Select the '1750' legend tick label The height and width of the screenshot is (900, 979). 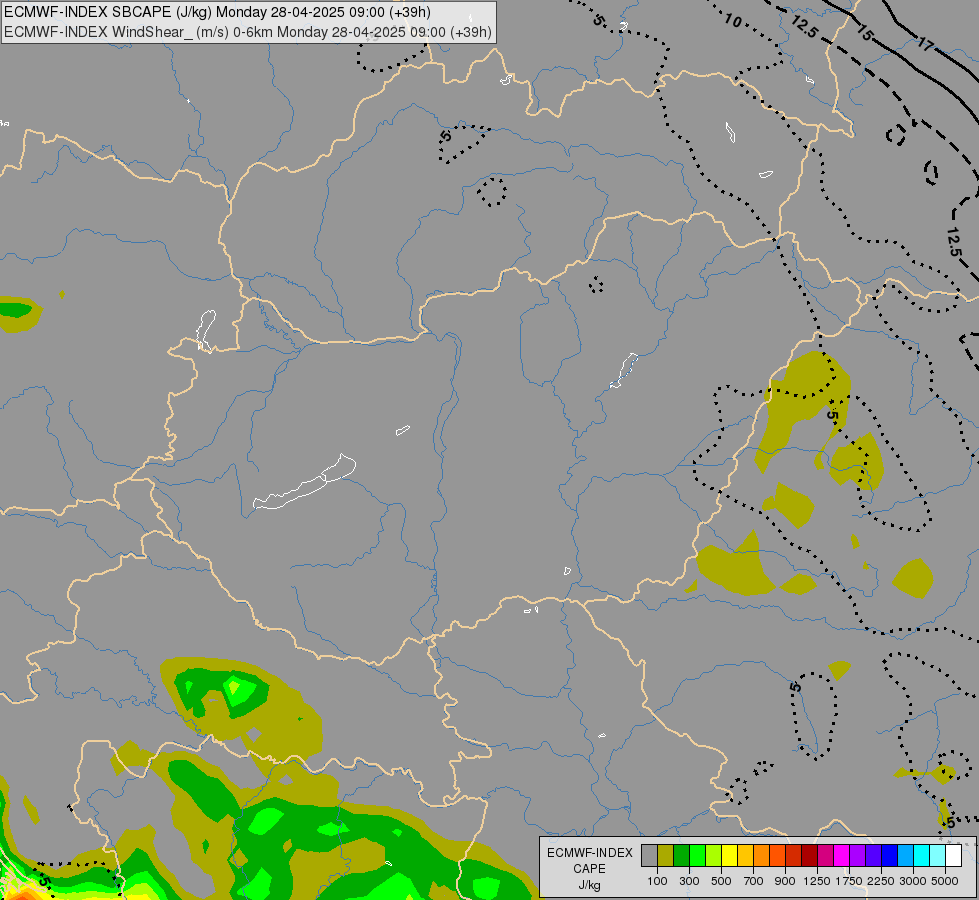(x=849, y=881)
